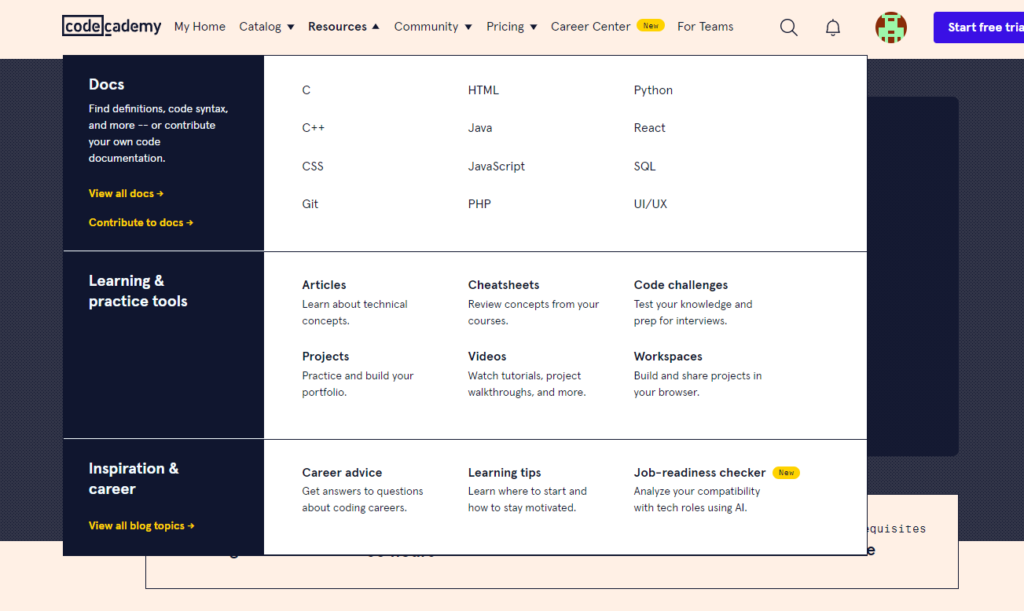Screen dimensions: 1024x611
Task: Collapse the Resources dropdown
Action: (344, 27)
